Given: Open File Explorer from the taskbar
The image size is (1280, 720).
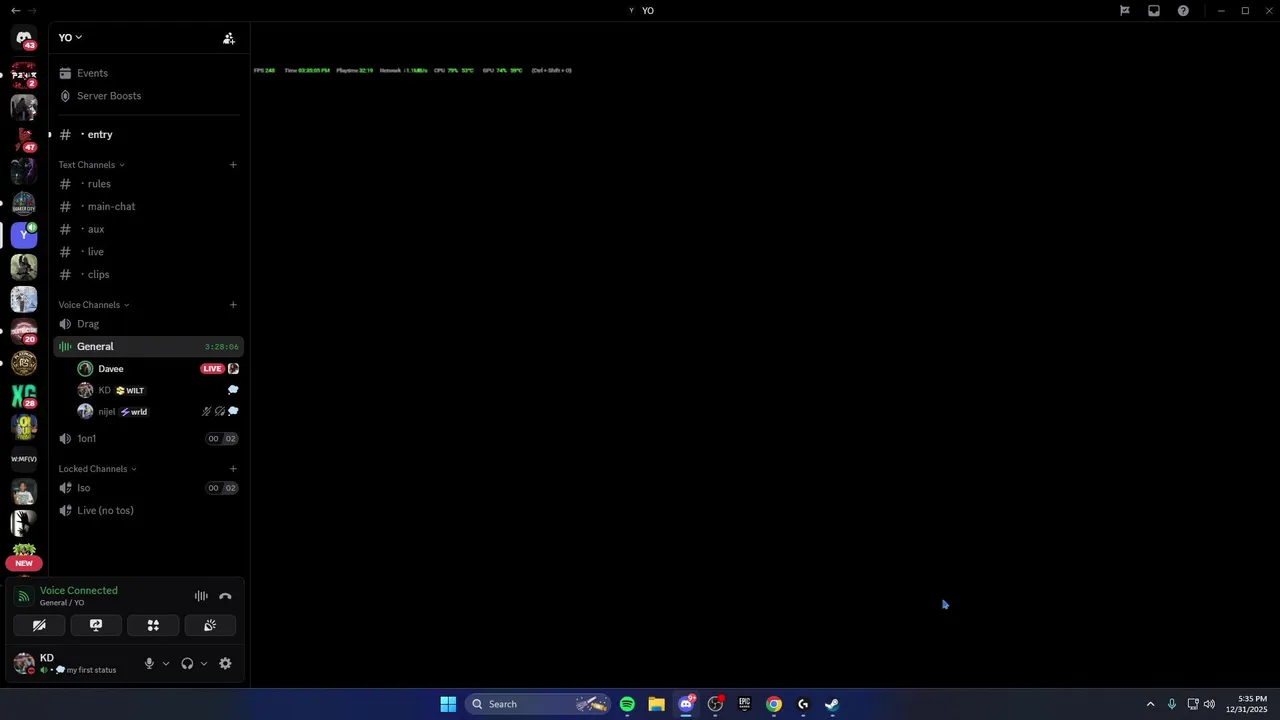Looking at the screenshot, I should 656,704.
